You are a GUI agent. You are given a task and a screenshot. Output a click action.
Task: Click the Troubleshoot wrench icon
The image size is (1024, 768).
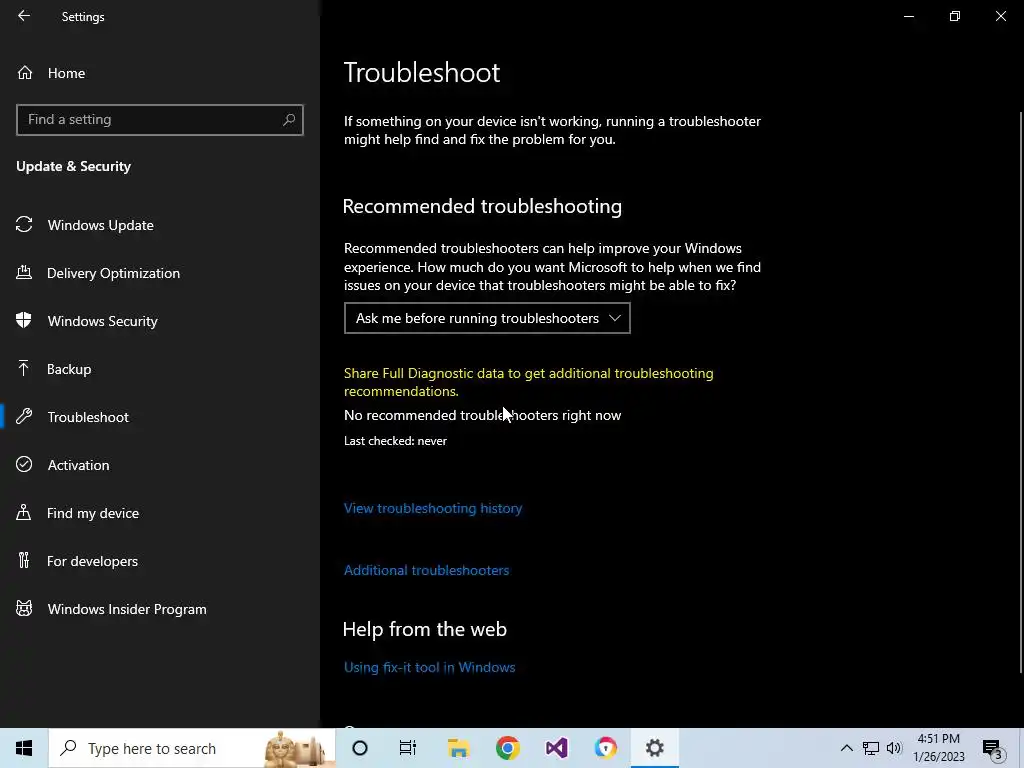tap(24, 416)
